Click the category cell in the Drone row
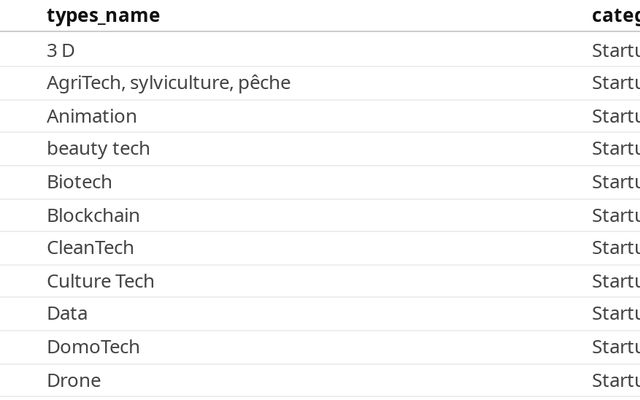Viewport: 640px width, 400px height. 615,380
